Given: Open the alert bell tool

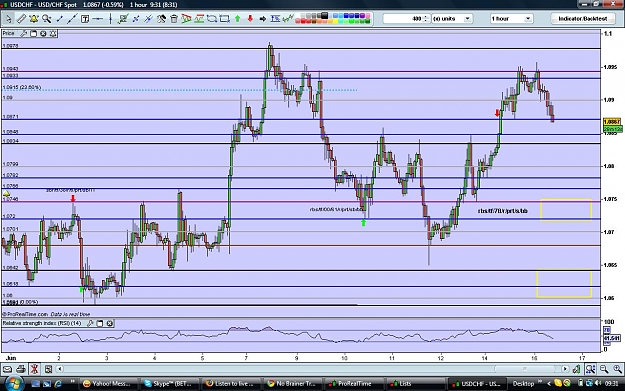Looking at the screenshot, I should (x=34, y=19).
